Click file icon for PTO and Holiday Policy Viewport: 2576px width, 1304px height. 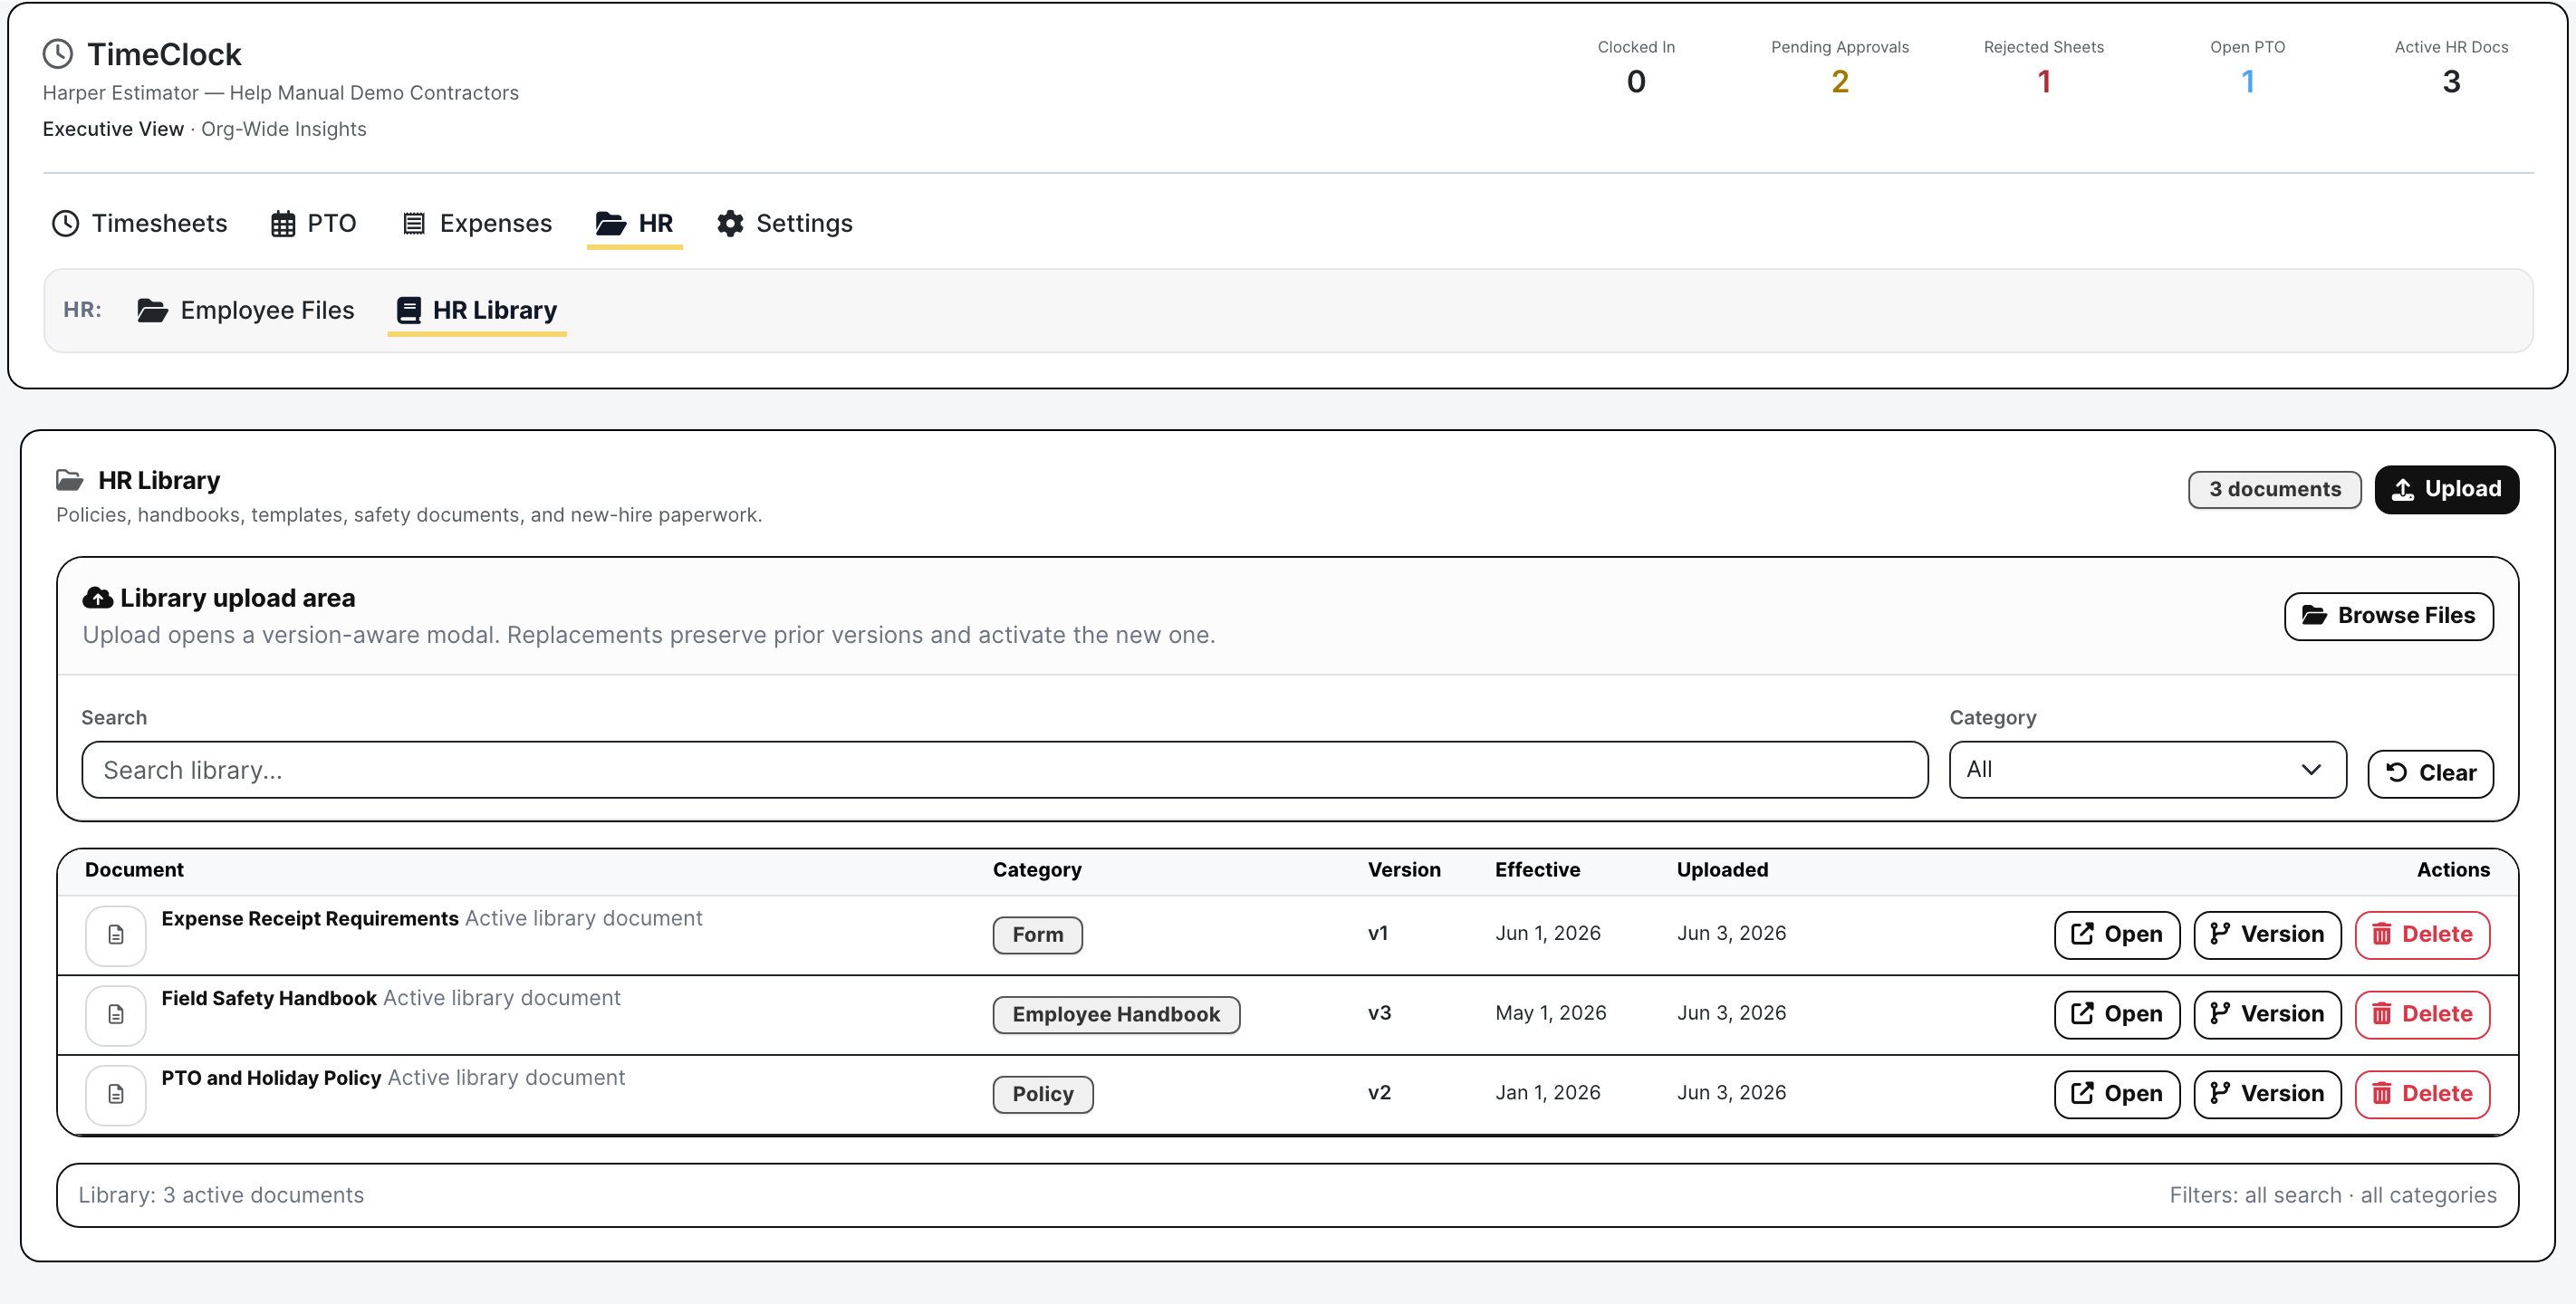tap(116, 1095)
